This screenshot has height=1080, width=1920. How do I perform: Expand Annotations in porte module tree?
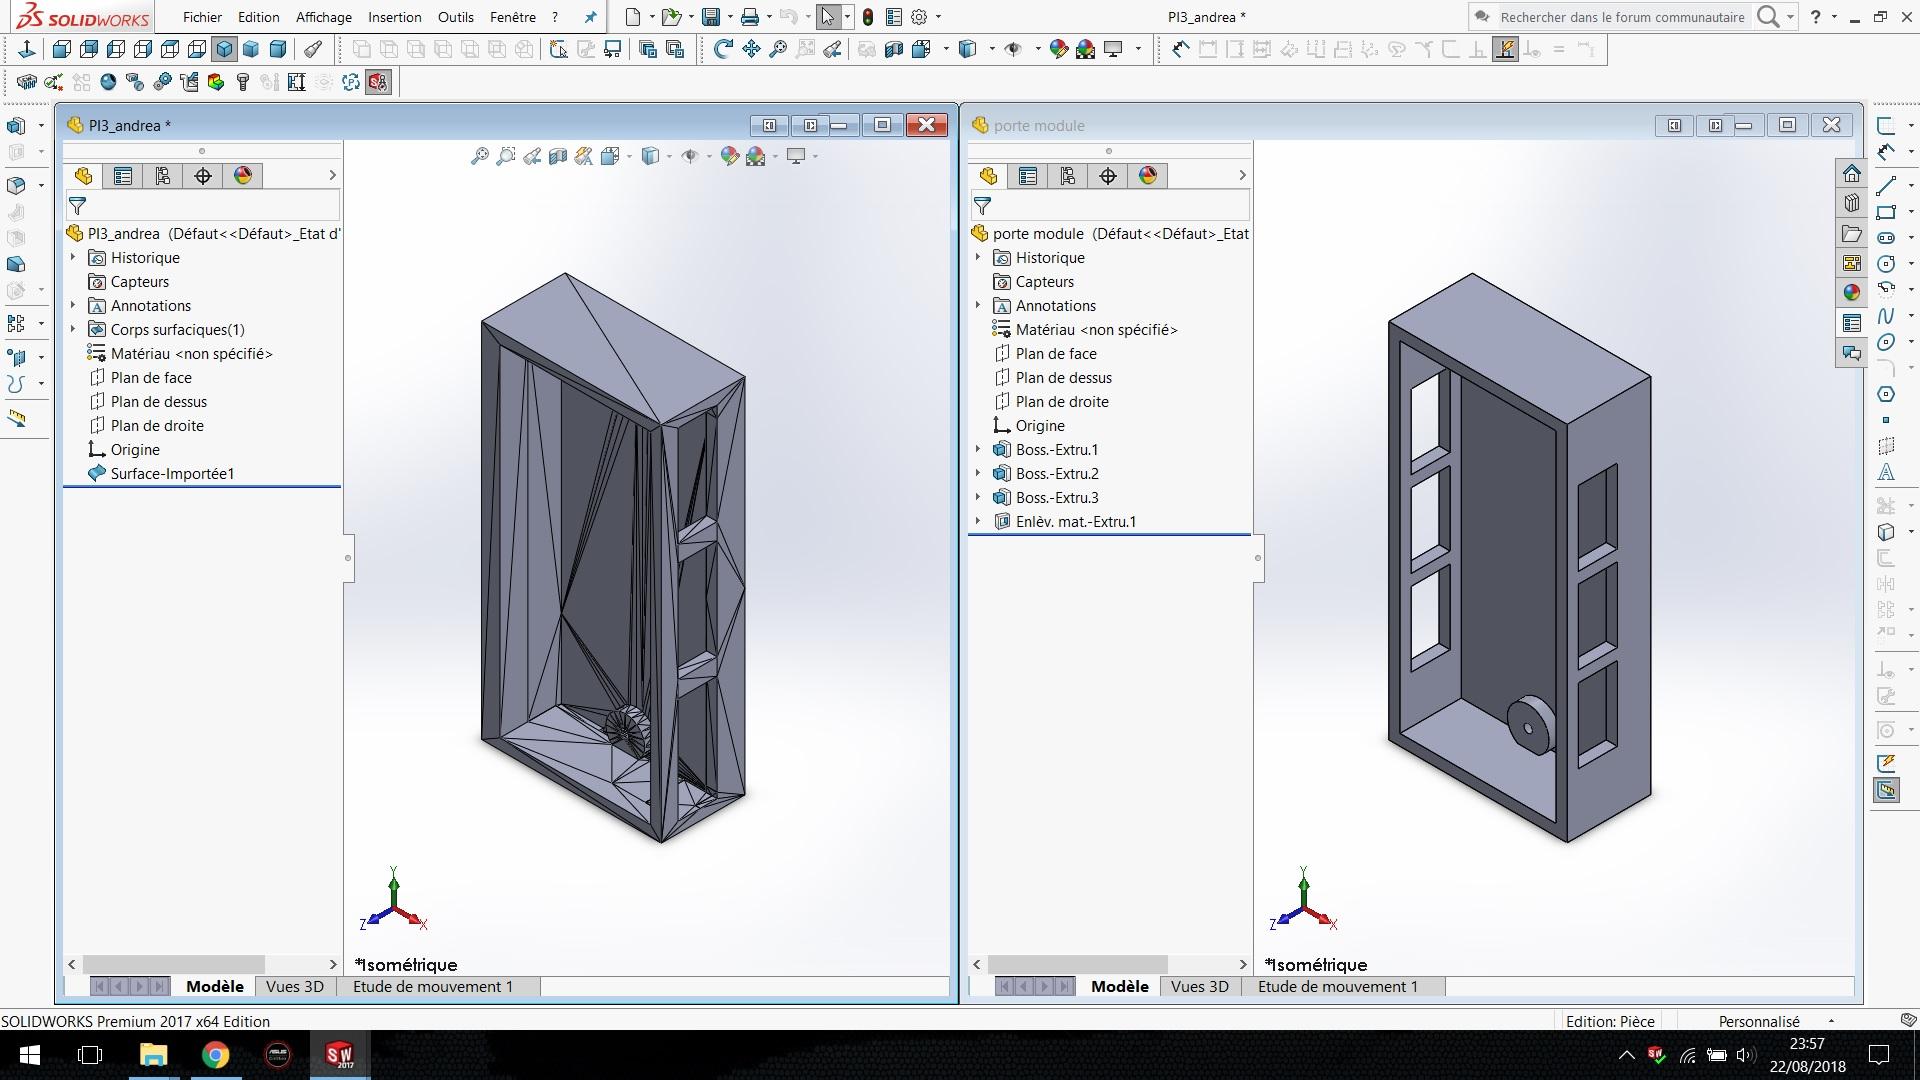tap(978, 305)
